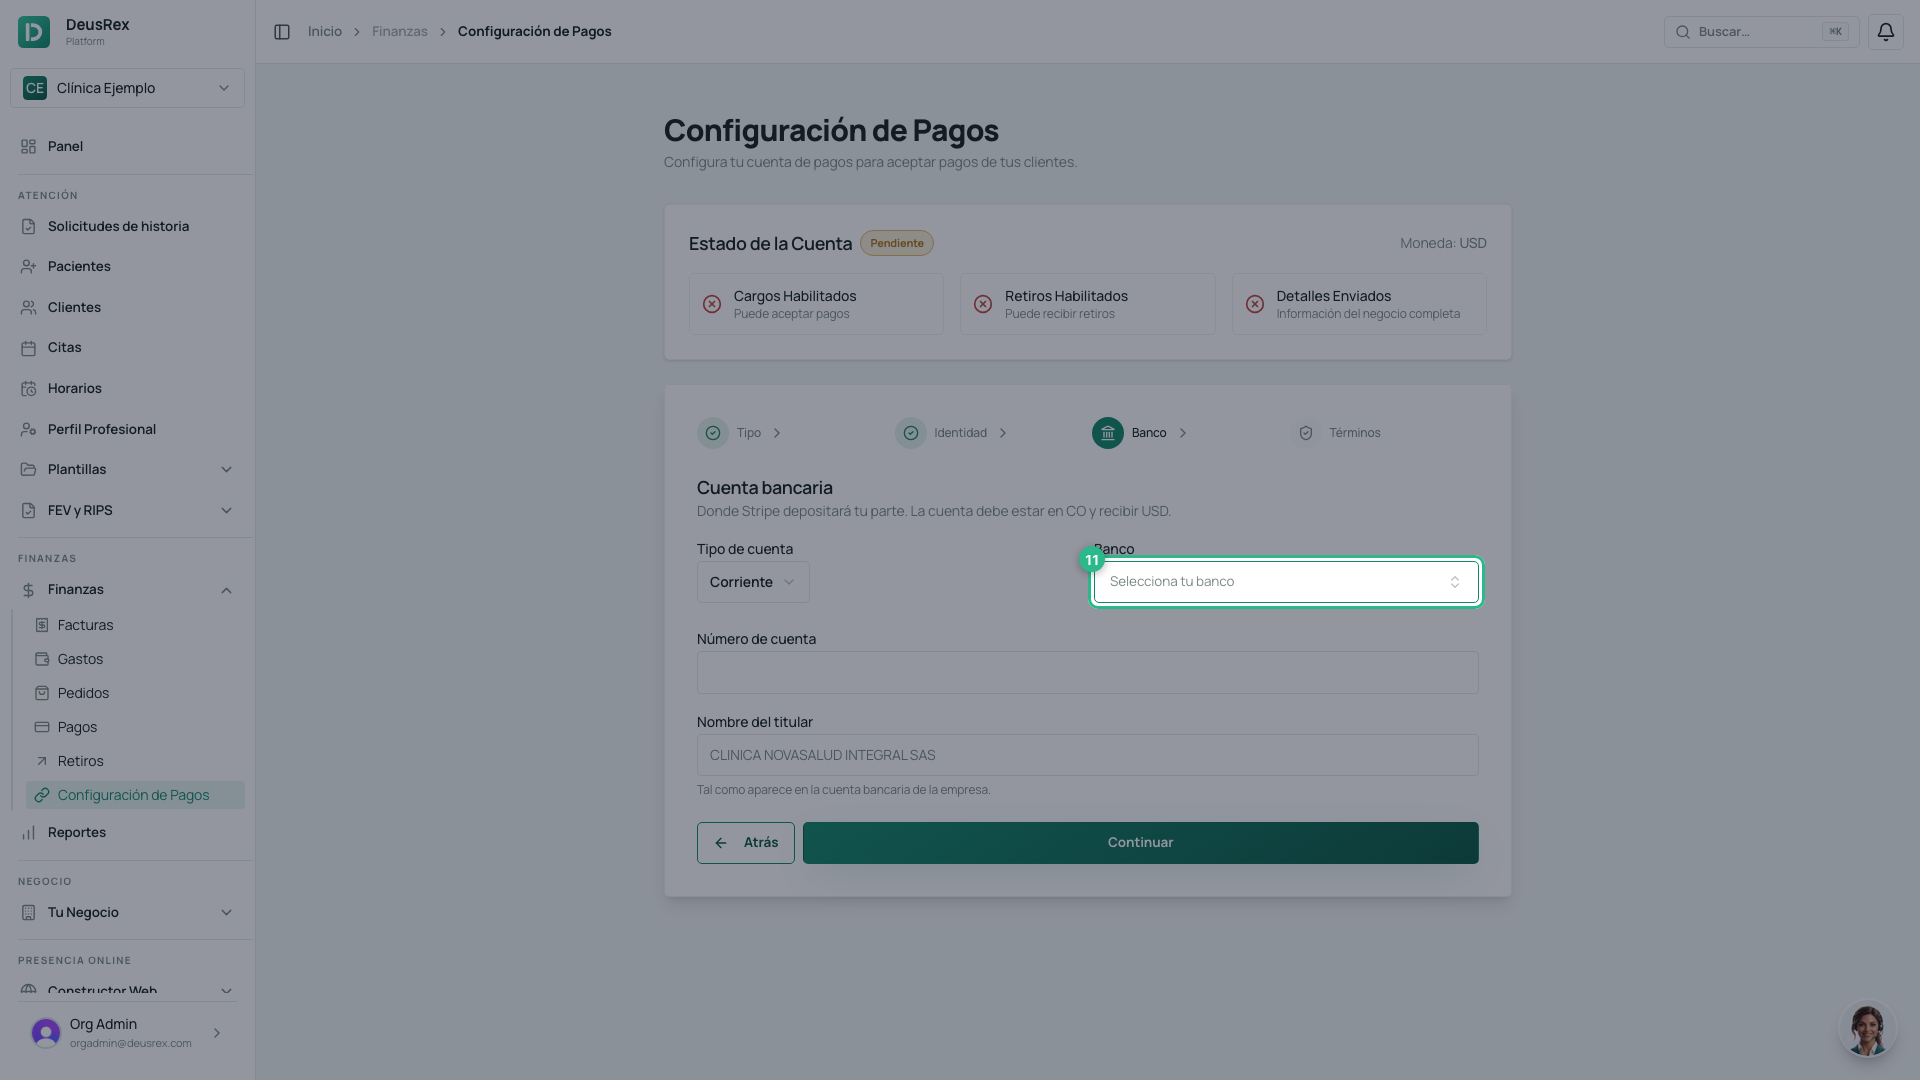
Task: Click the Identidad step check icon
Action: [910, 433]
